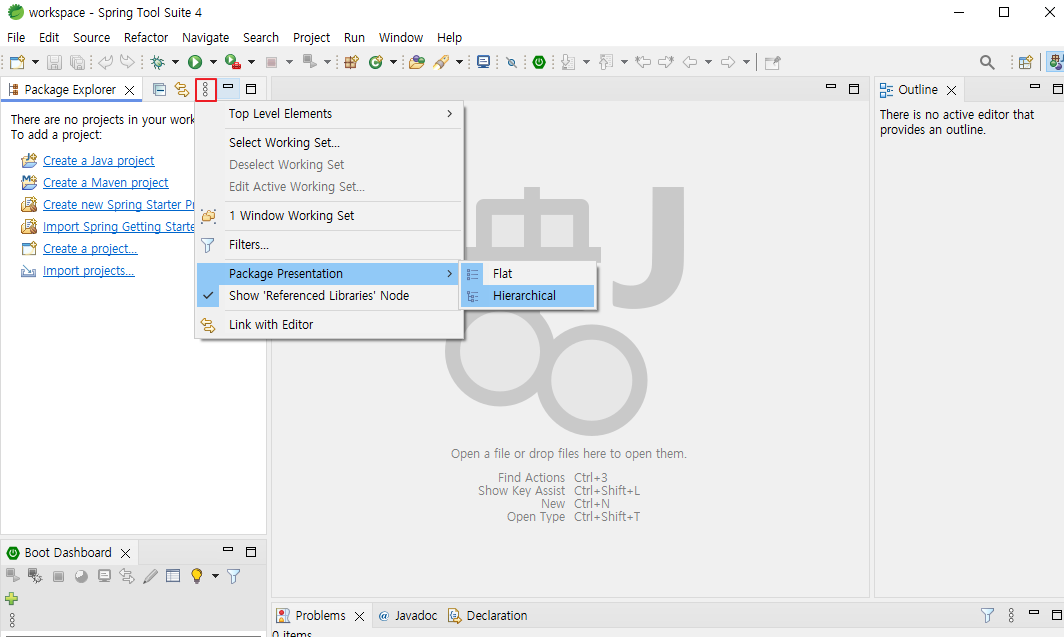Click the Debug bug icon
Image resolution: width=1064 pixels, height=637 pixels.
(x=157, y=62)
